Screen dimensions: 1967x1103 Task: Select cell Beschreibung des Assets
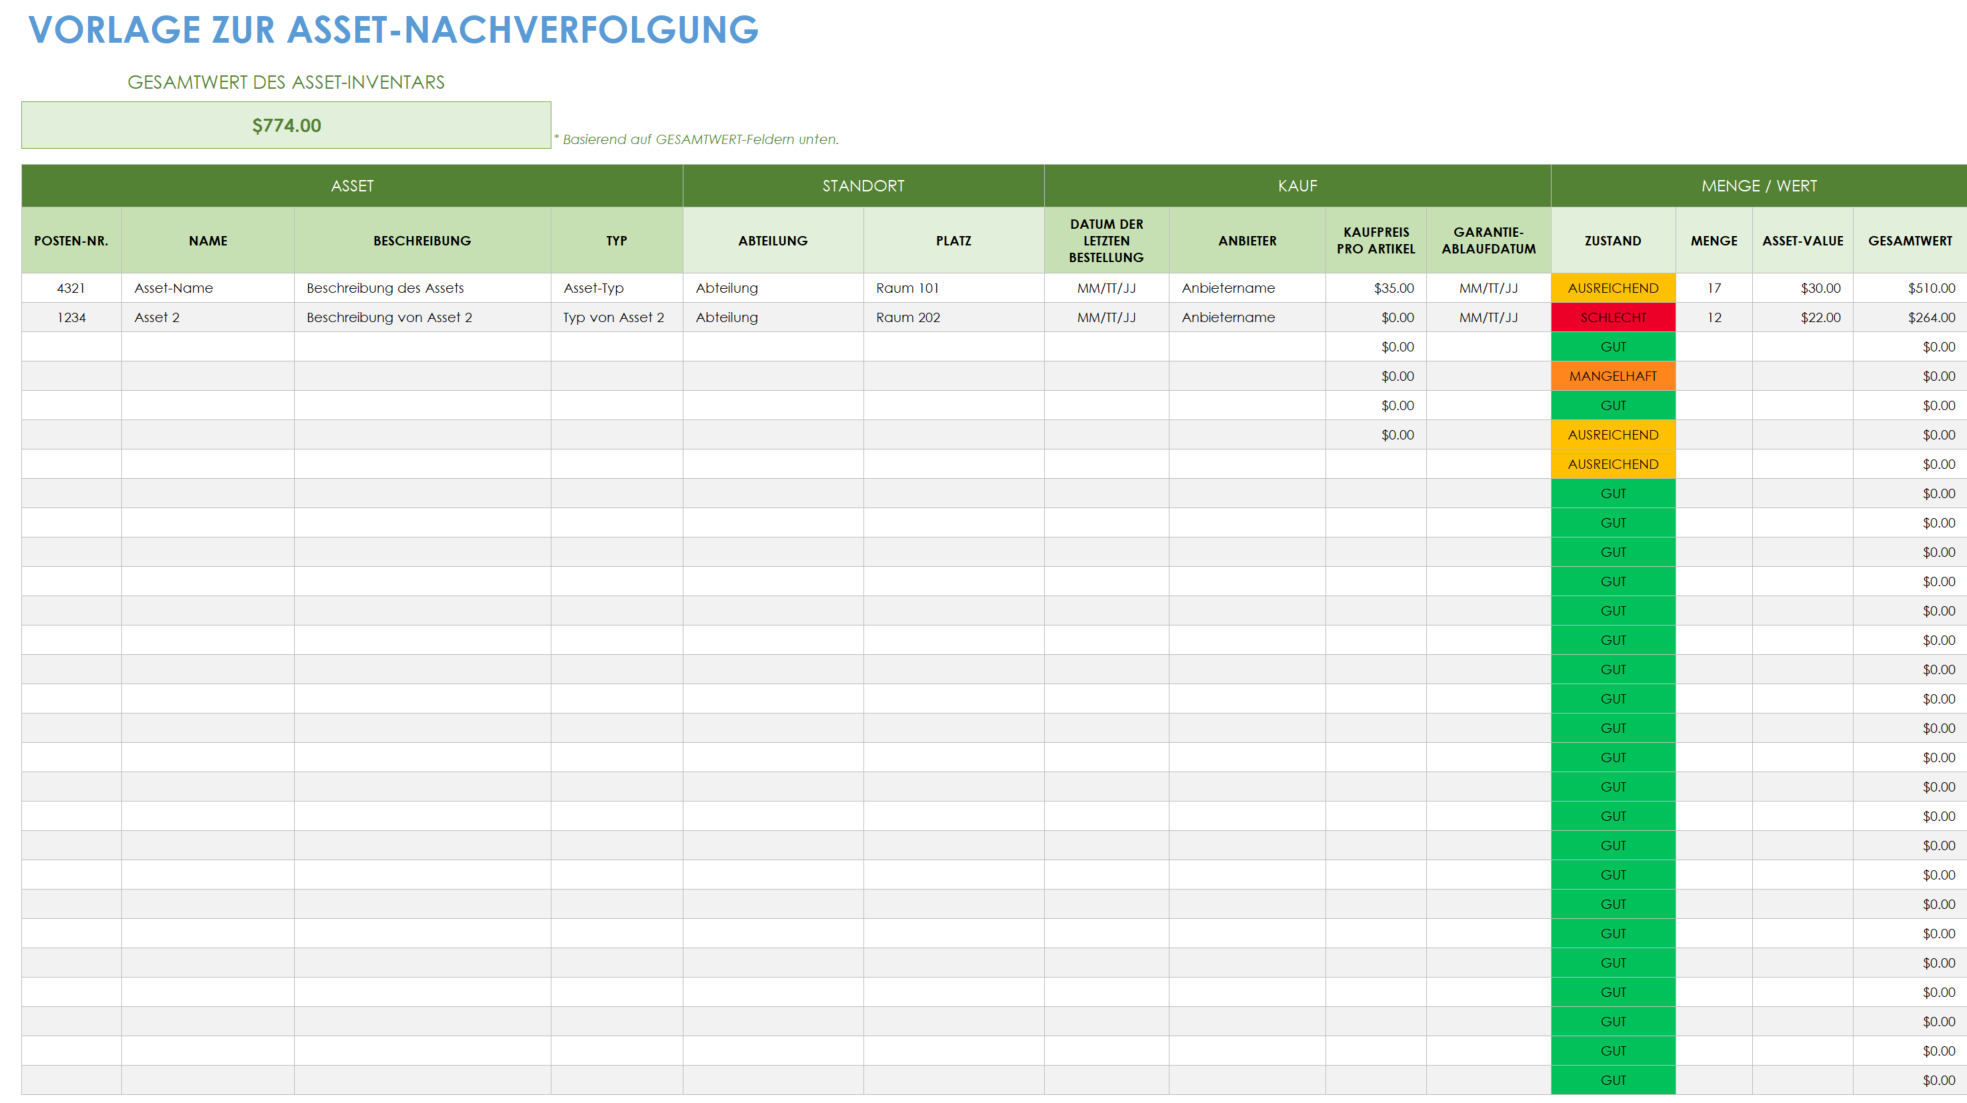422,288
